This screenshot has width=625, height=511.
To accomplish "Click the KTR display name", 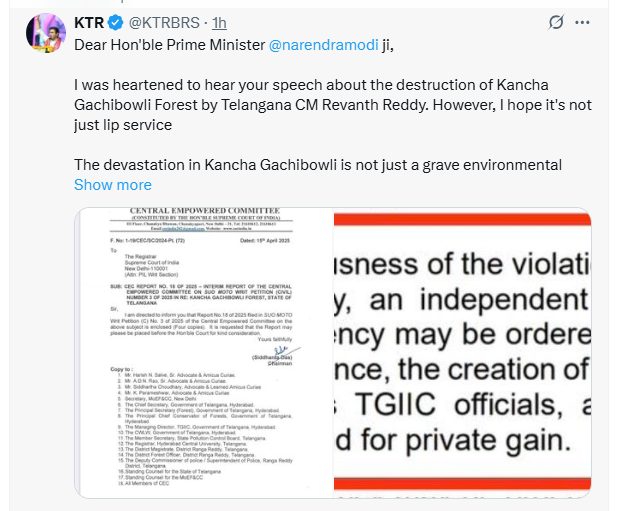I will (89, 23).
